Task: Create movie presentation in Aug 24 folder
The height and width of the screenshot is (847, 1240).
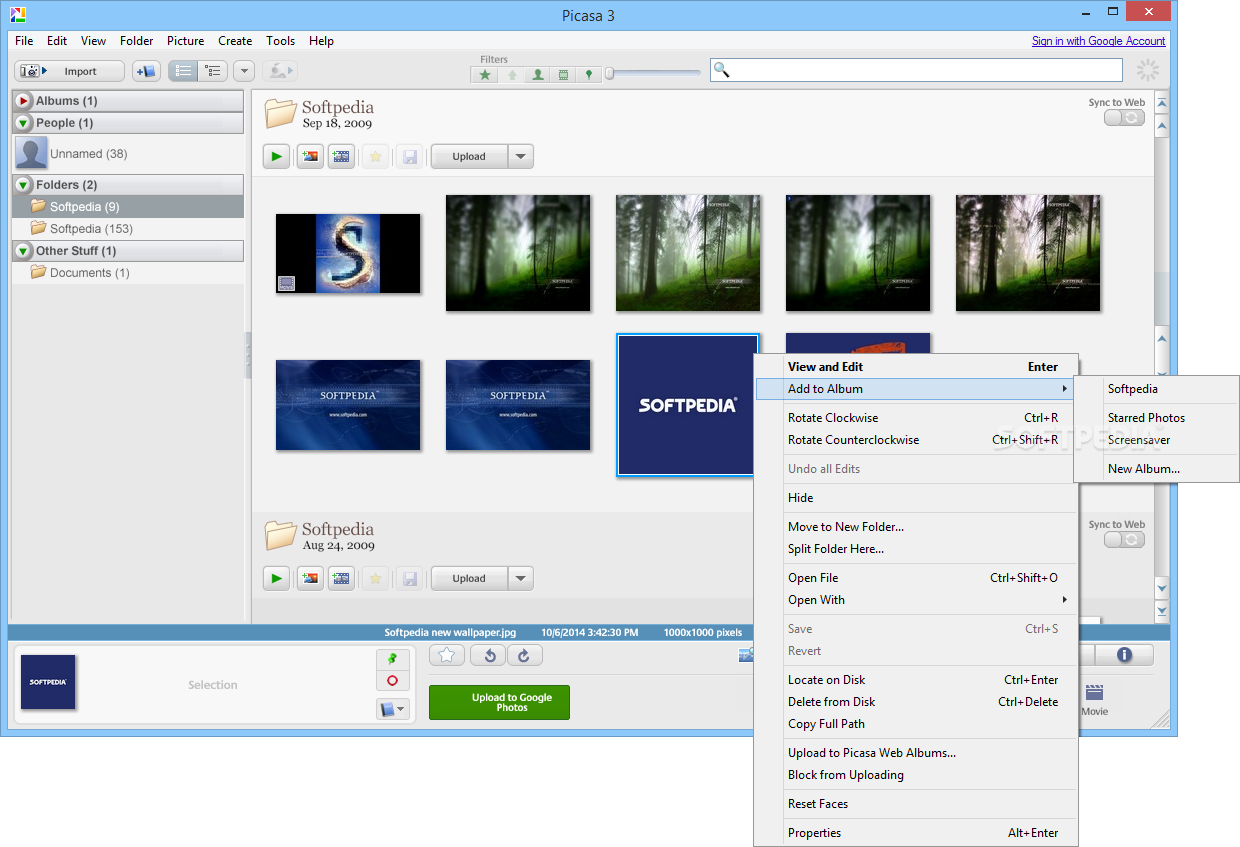Action: [341, 578]
